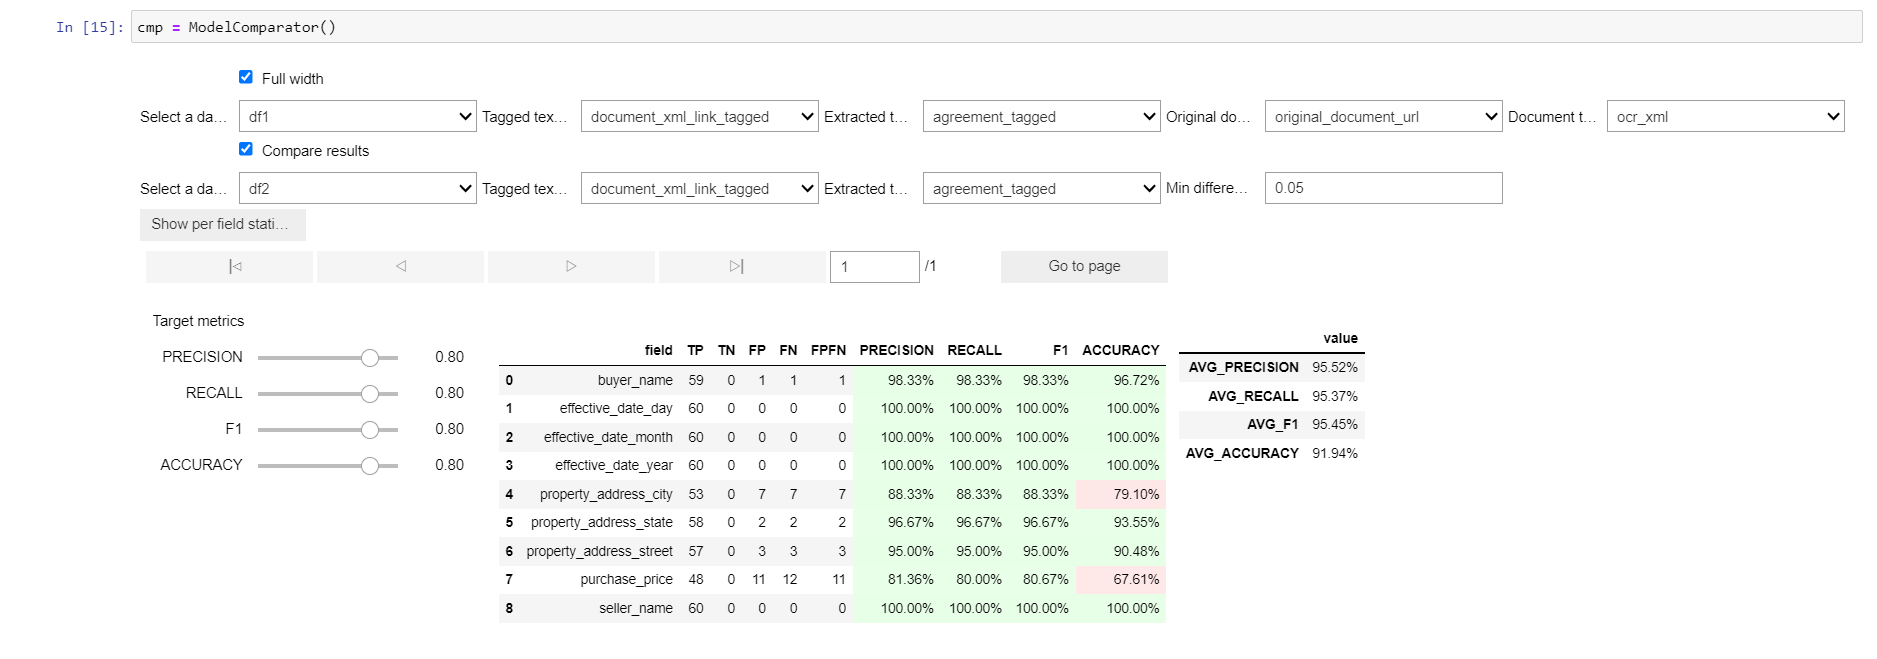1877x659 pixels.
Task: Focus the page number input field
Action: [875, 267]
